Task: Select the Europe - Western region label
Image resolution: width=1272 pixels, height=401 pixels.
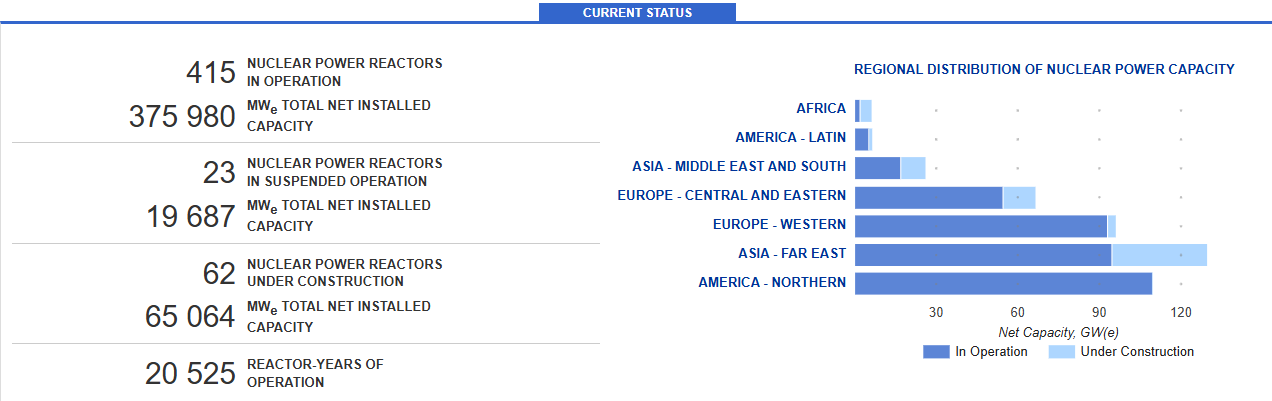Action: tap(779, 225)
